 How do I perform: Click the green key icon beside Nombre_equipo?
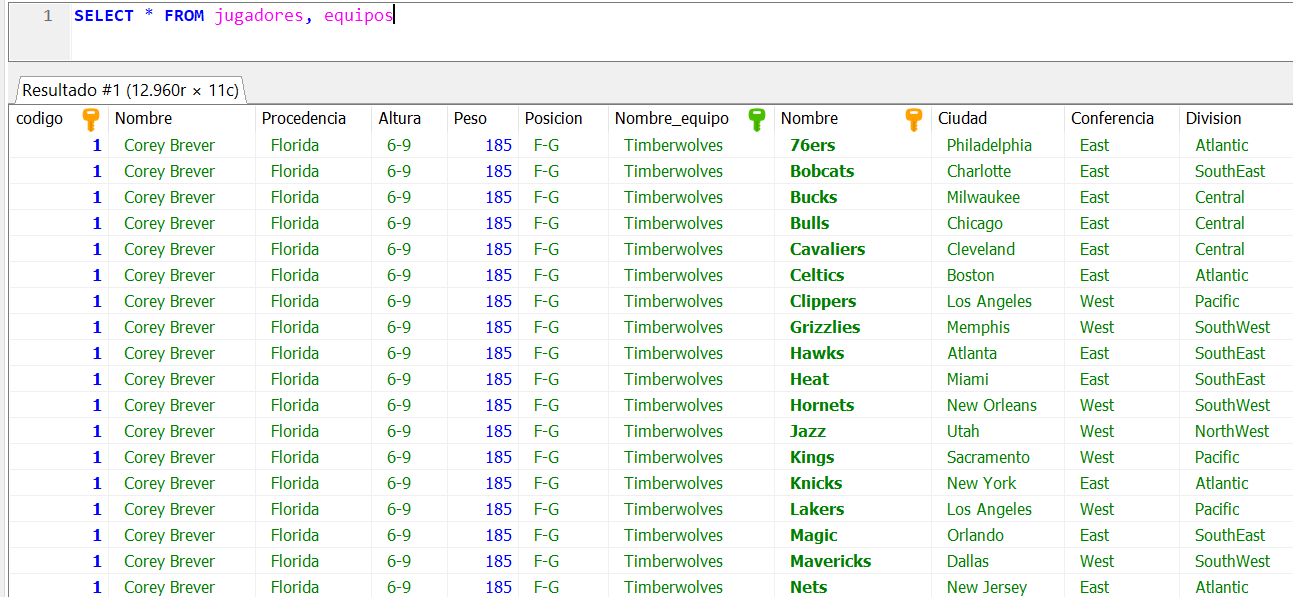click(x=757, y=119)
